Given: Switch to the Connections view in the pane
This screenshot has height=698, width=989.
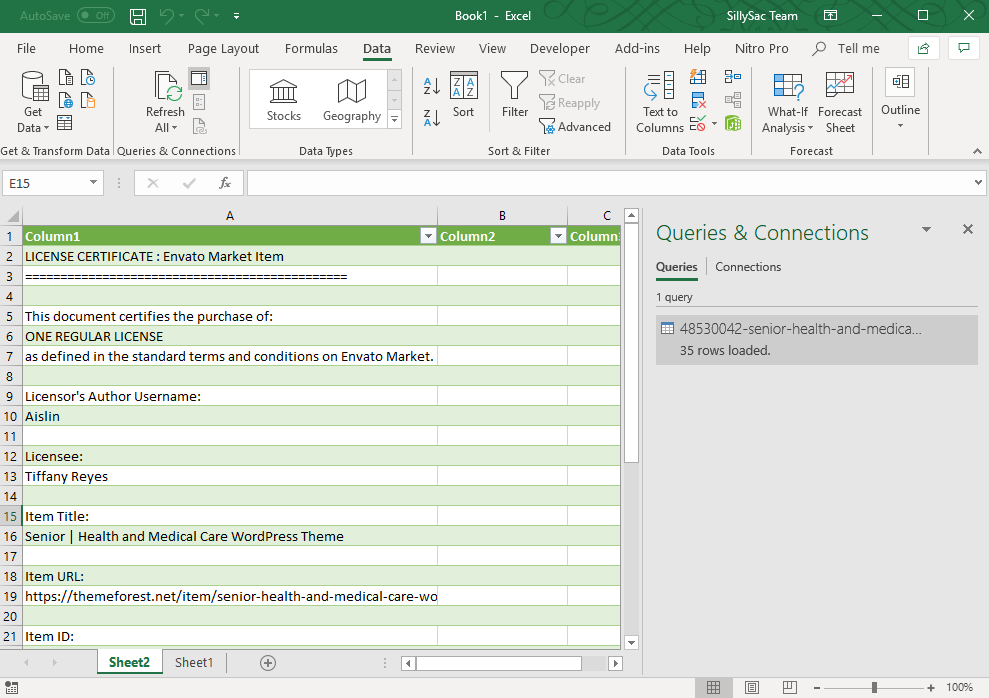Looking at the screenshot, I should pos(748,267).
